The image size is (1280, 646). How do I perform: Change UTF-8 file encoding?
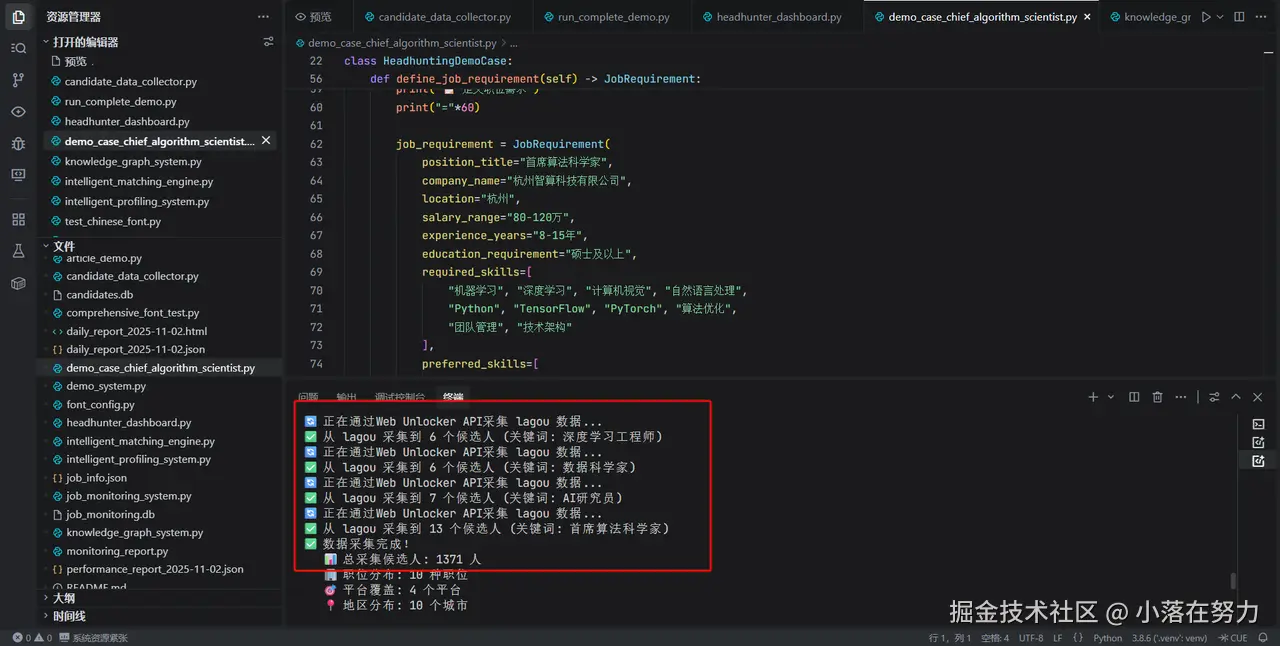(1031, 638)
